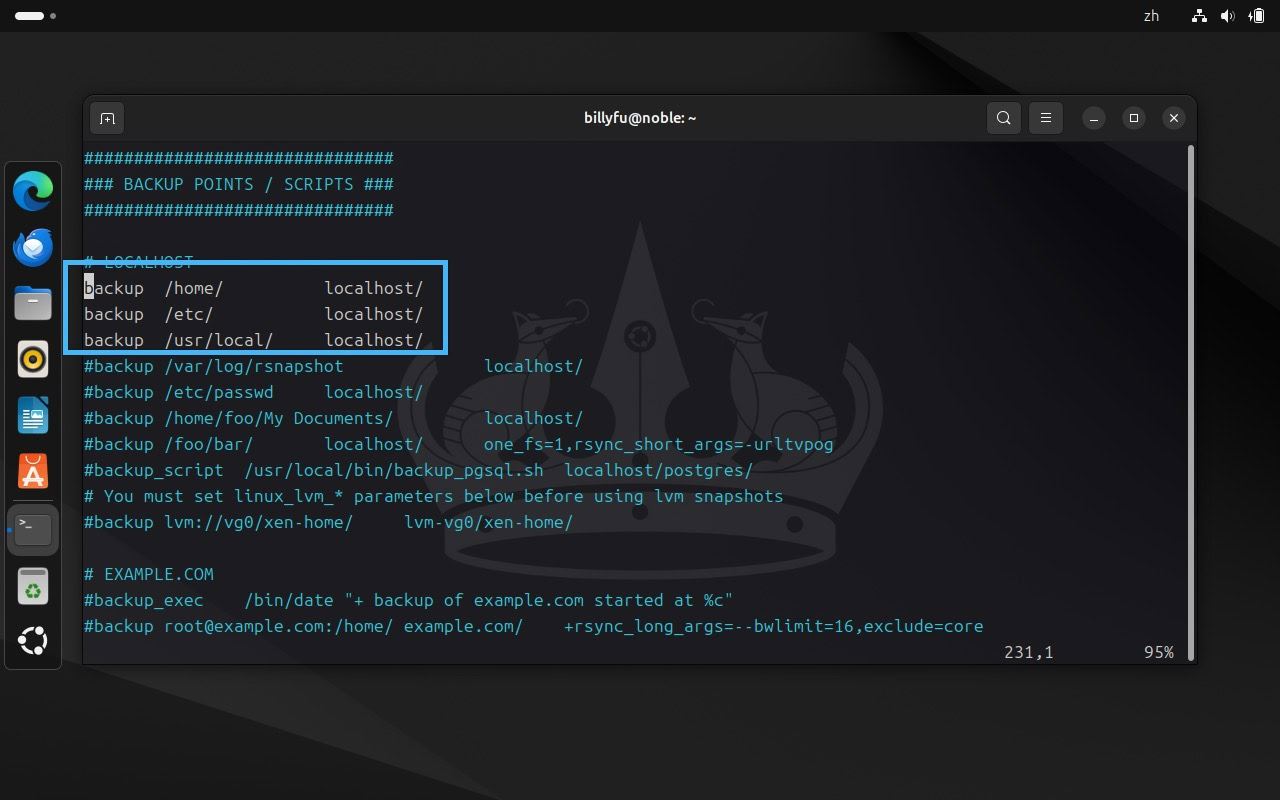Open the terminal hamburger menu
This screenshot has width=1280, height=800.
(1046, 118)
